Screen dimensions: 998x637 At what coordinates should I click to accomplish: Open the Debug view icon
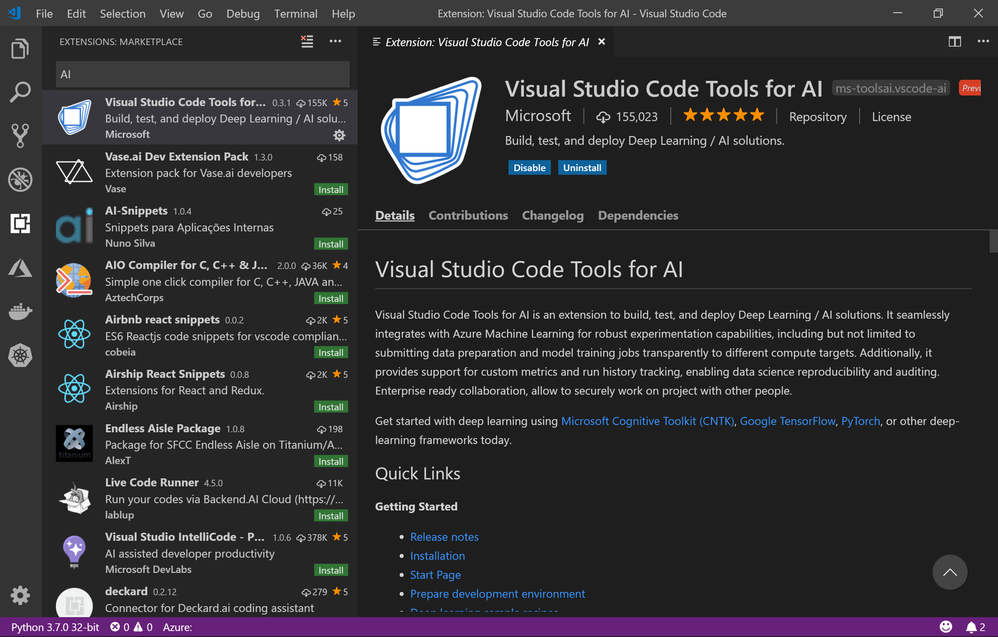(x=20, y=180)
